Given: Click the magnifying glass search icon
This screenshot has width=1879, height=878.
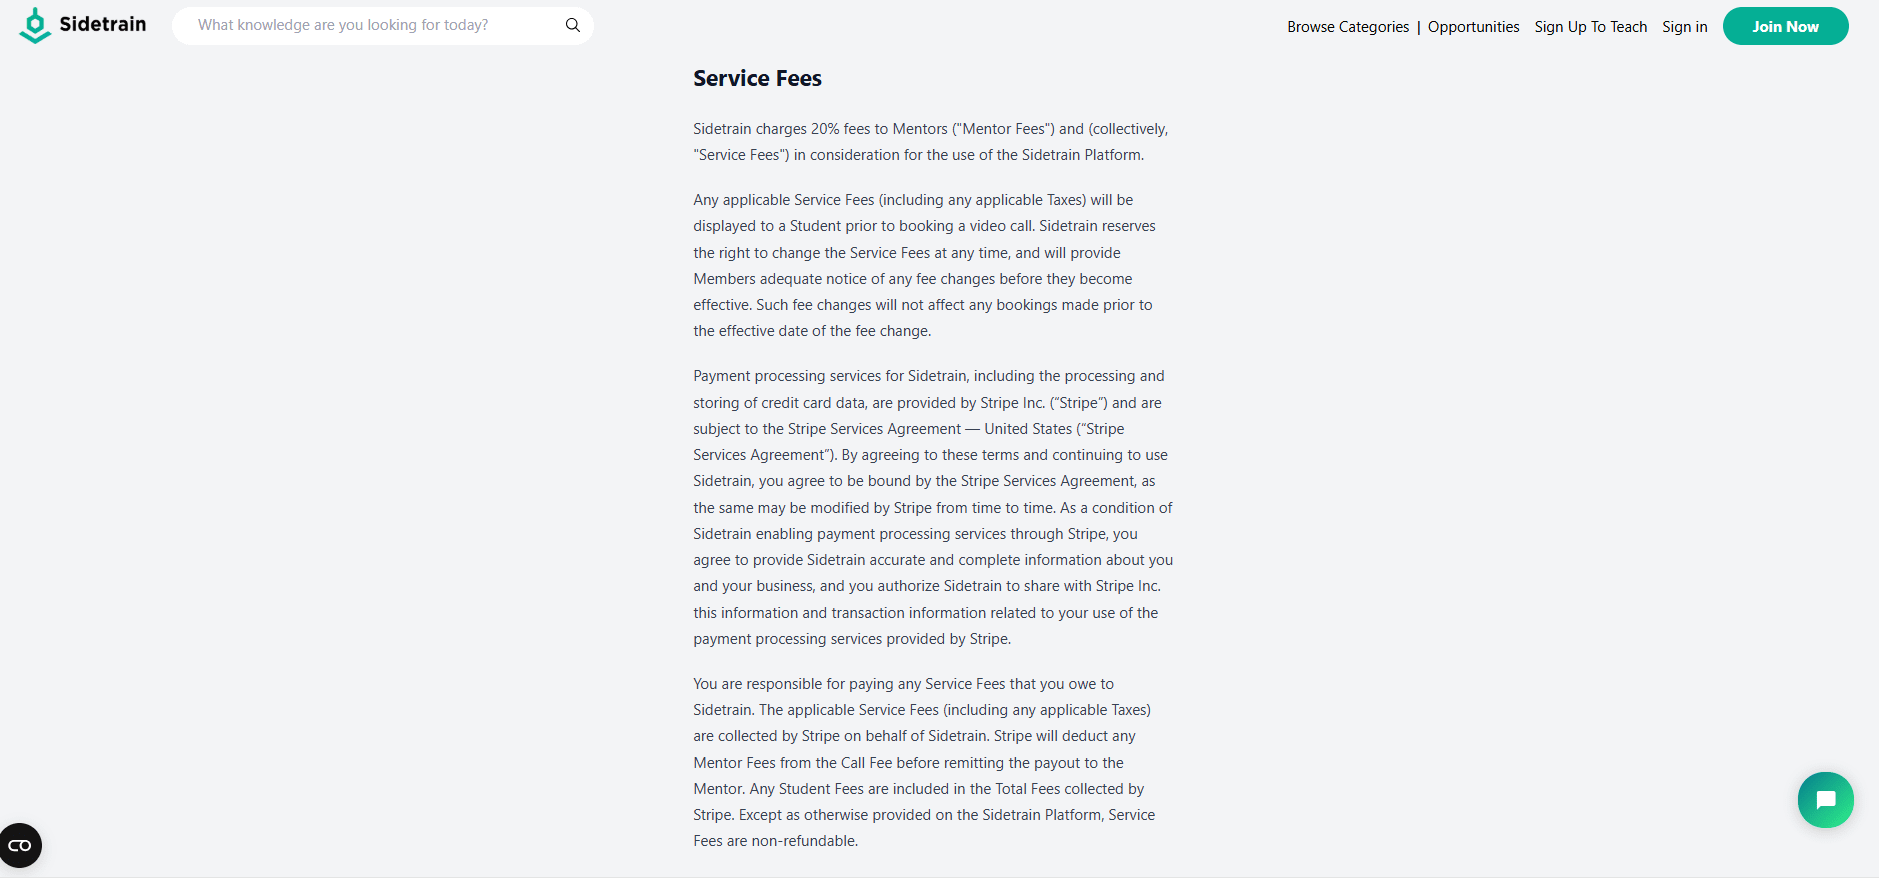Looking at the screenshot, I should click(573, 25).
